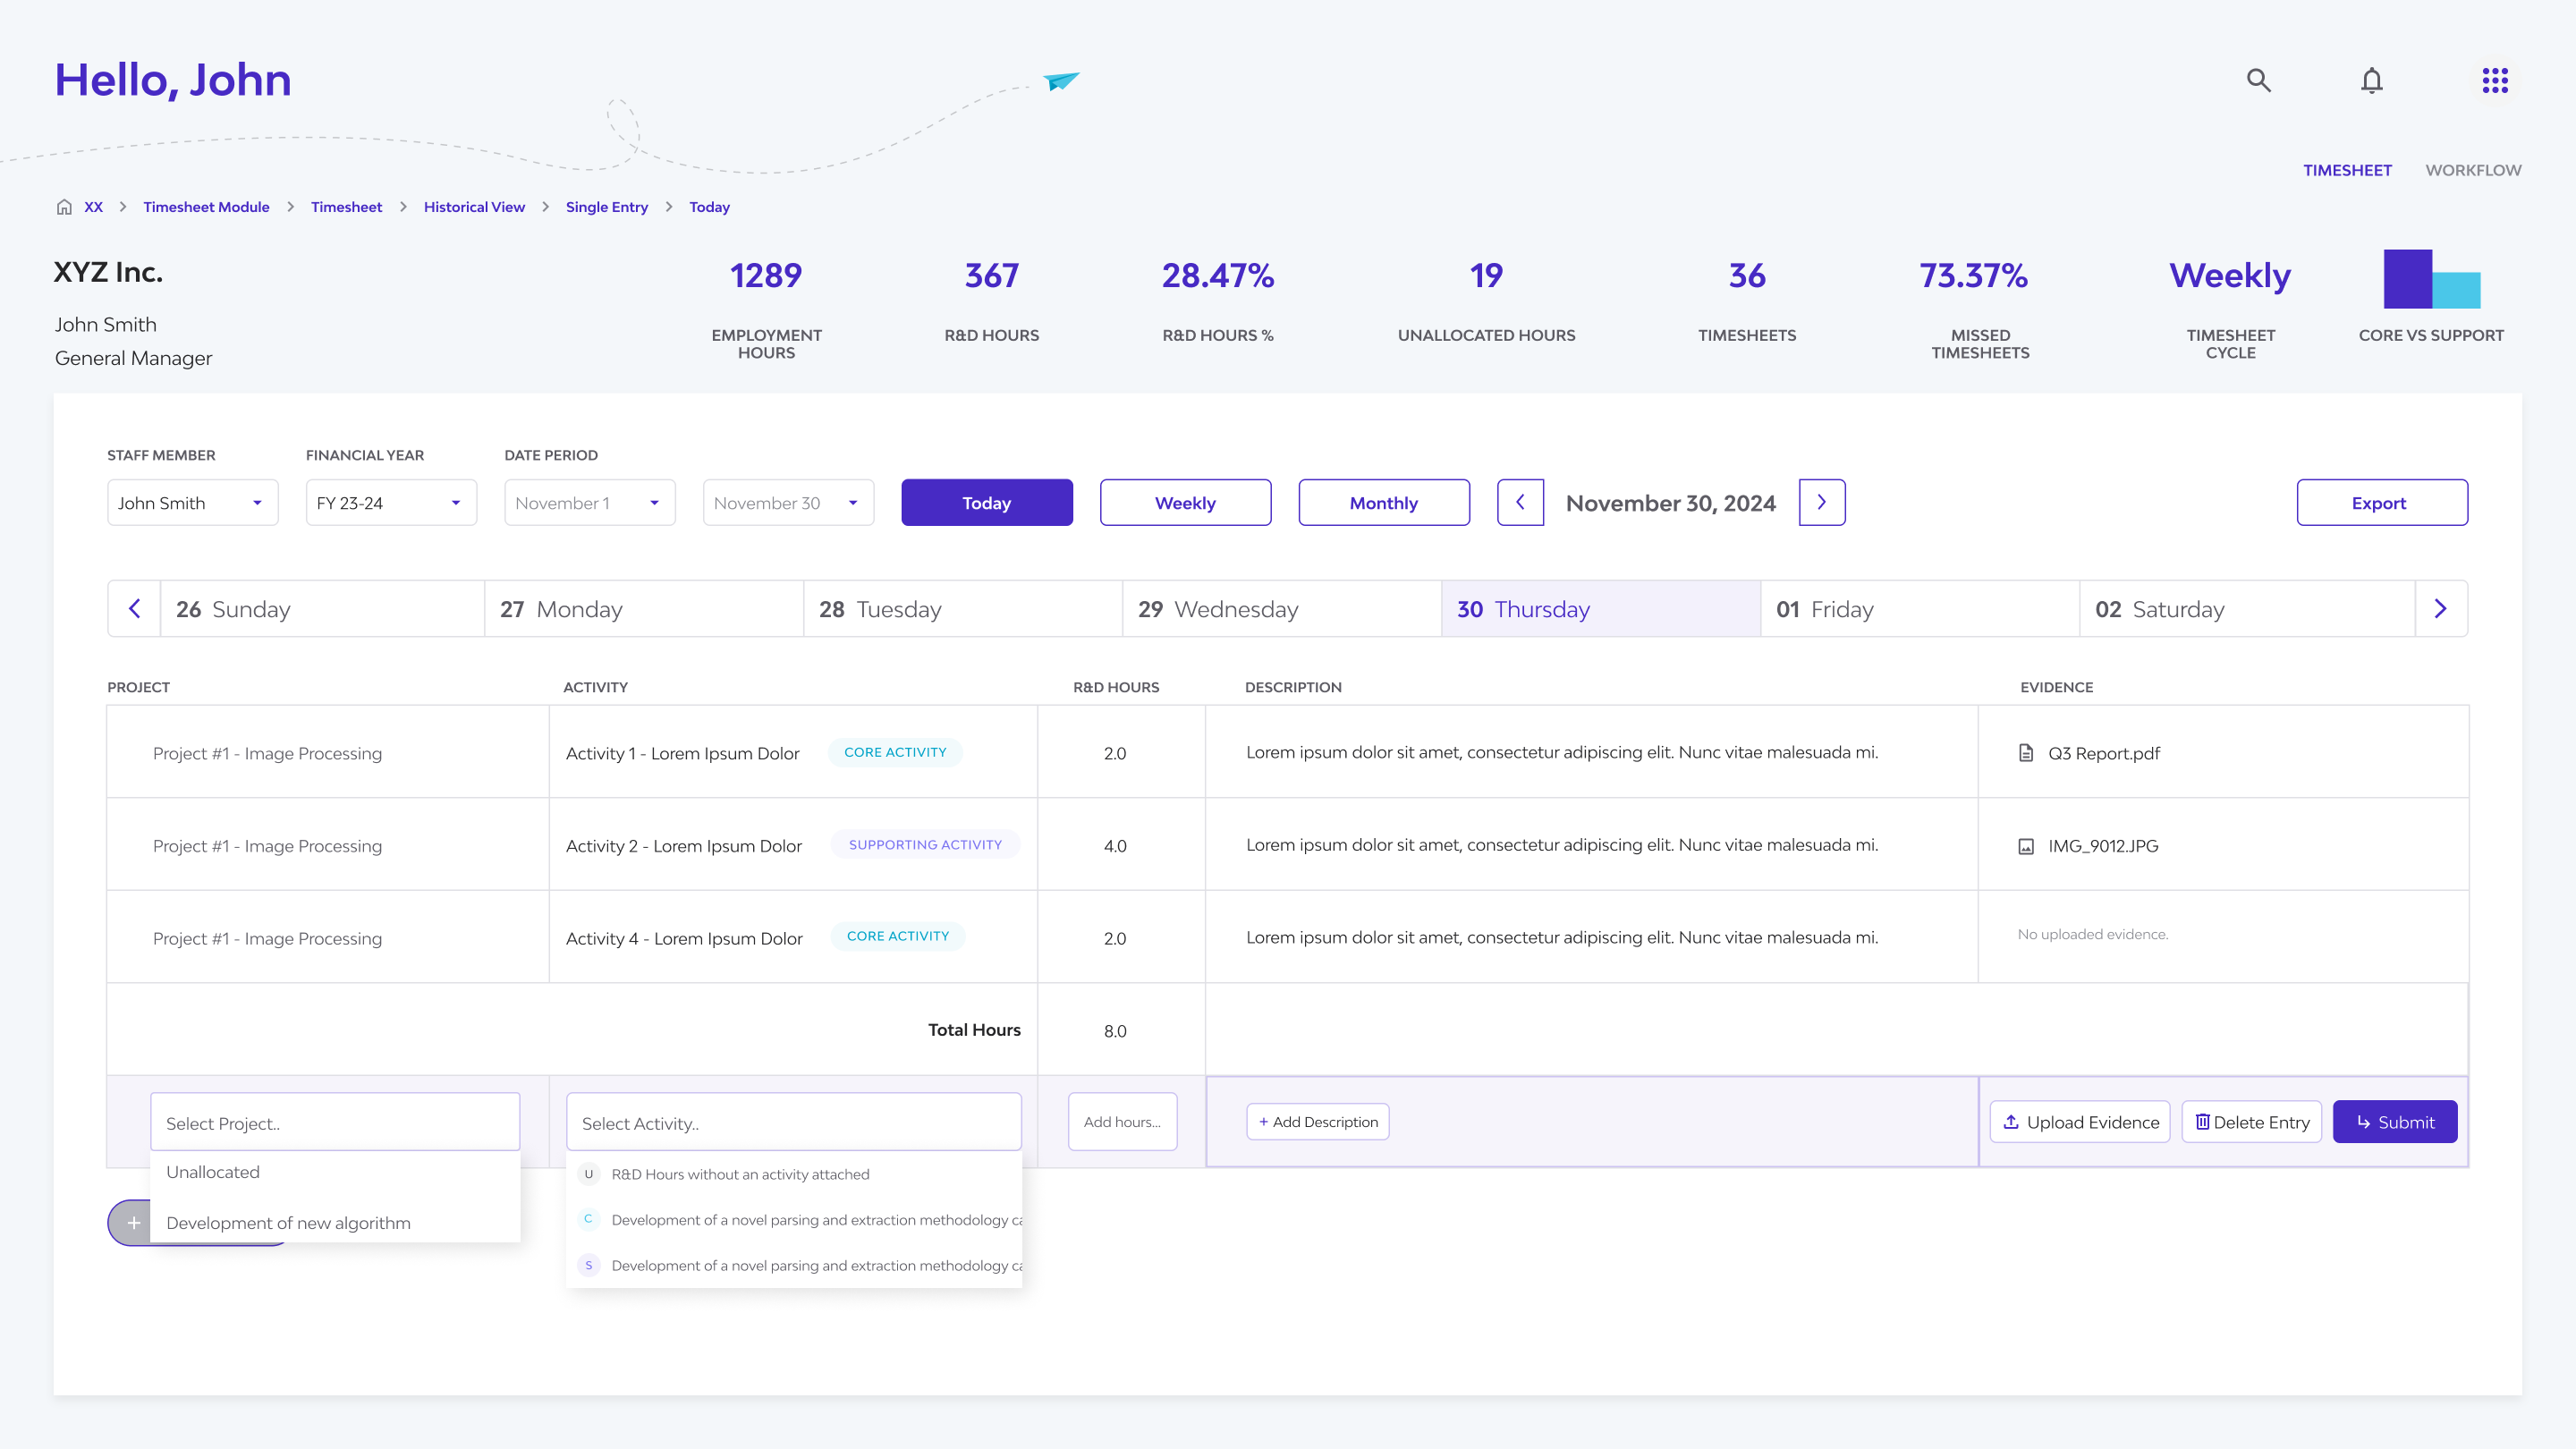The width and height of the screenshot is (2576, 1449).
Task: Select 30 Thursday day tab
Action: [1601, 608]
